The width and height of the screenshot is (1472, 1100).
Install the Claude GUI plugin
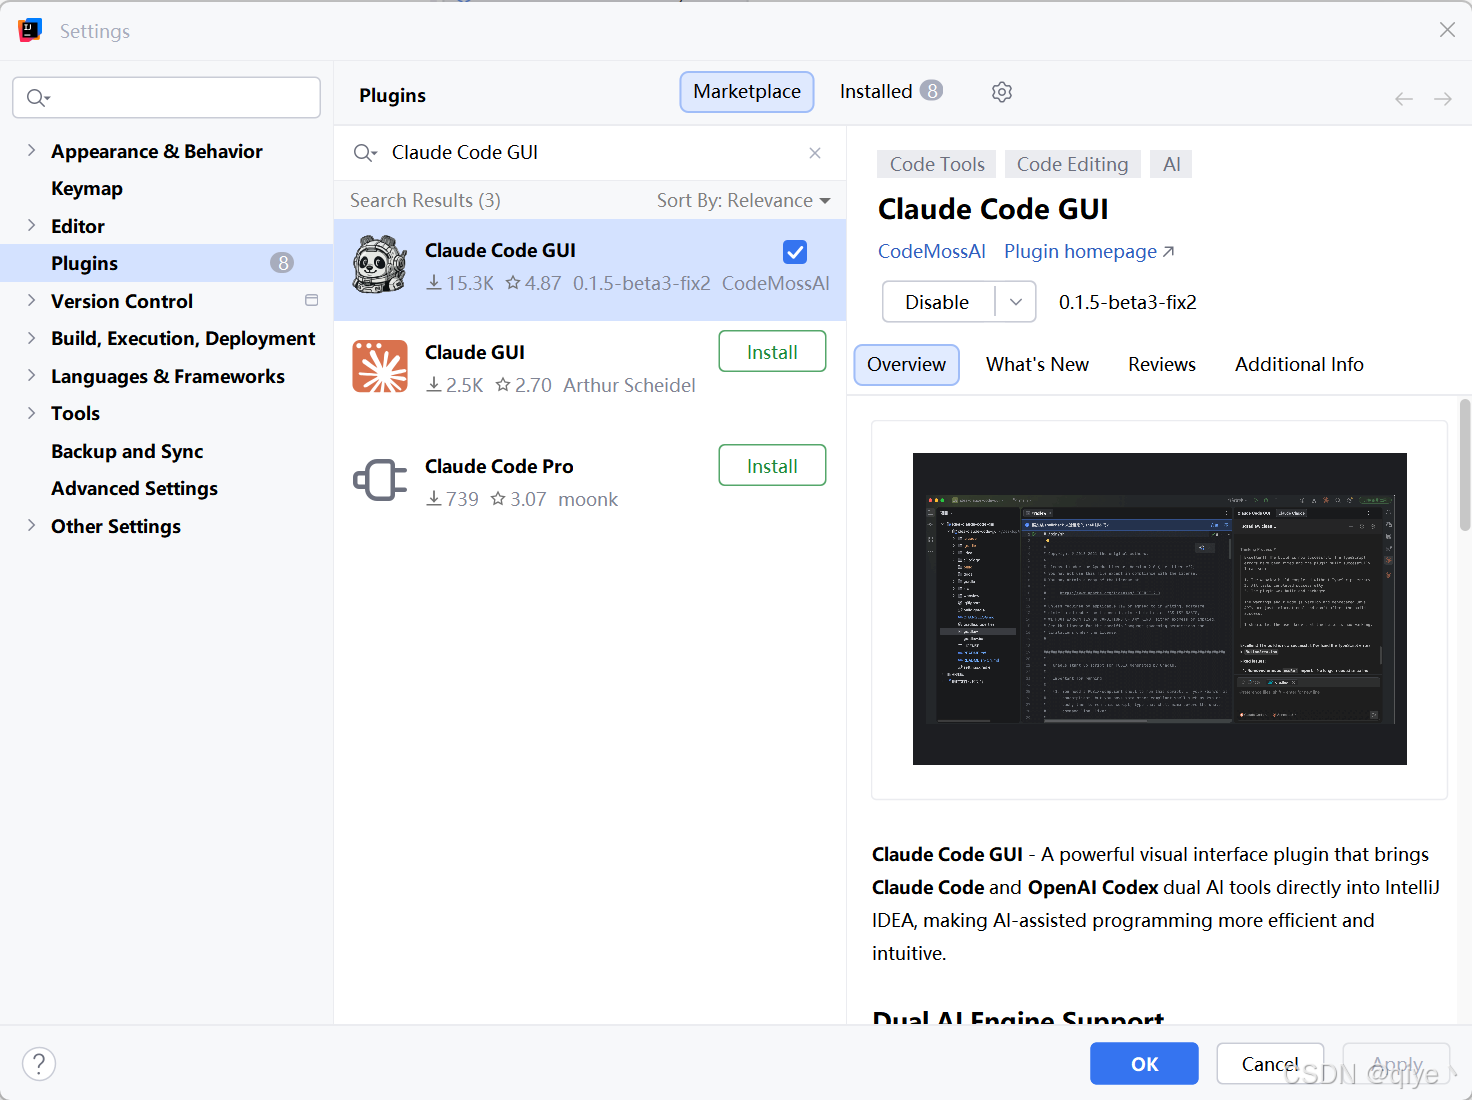(772, 352)
